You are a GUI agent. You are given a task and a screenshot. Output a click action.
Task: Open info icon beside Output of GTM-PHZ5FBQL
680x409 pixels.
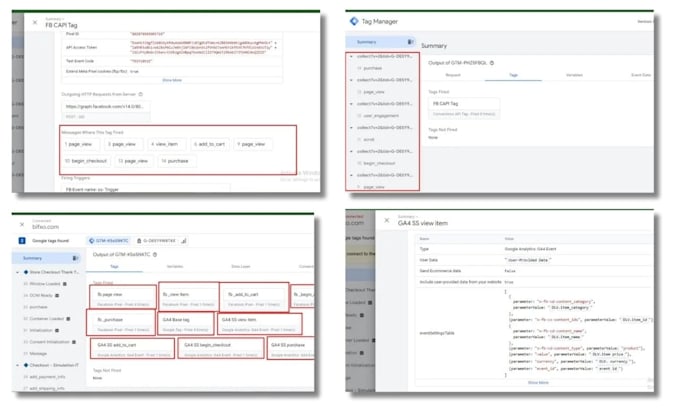tap(492, 63)
